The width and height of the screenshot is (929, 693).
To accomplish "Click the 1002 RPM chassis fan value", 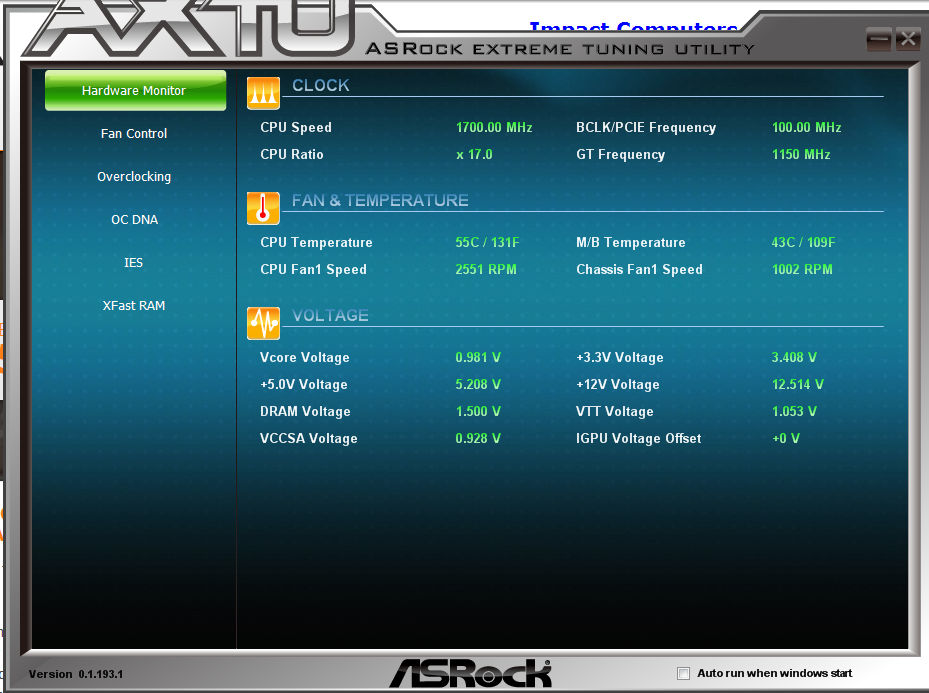I will (x=802, y=270).
